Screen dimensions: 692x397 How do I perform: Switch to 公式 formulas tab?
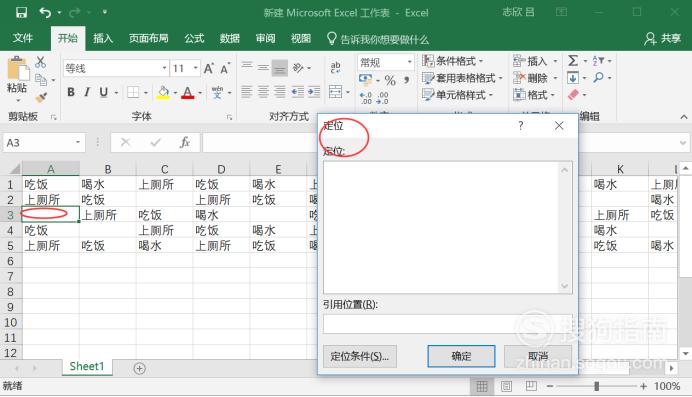tap(194, 38)
